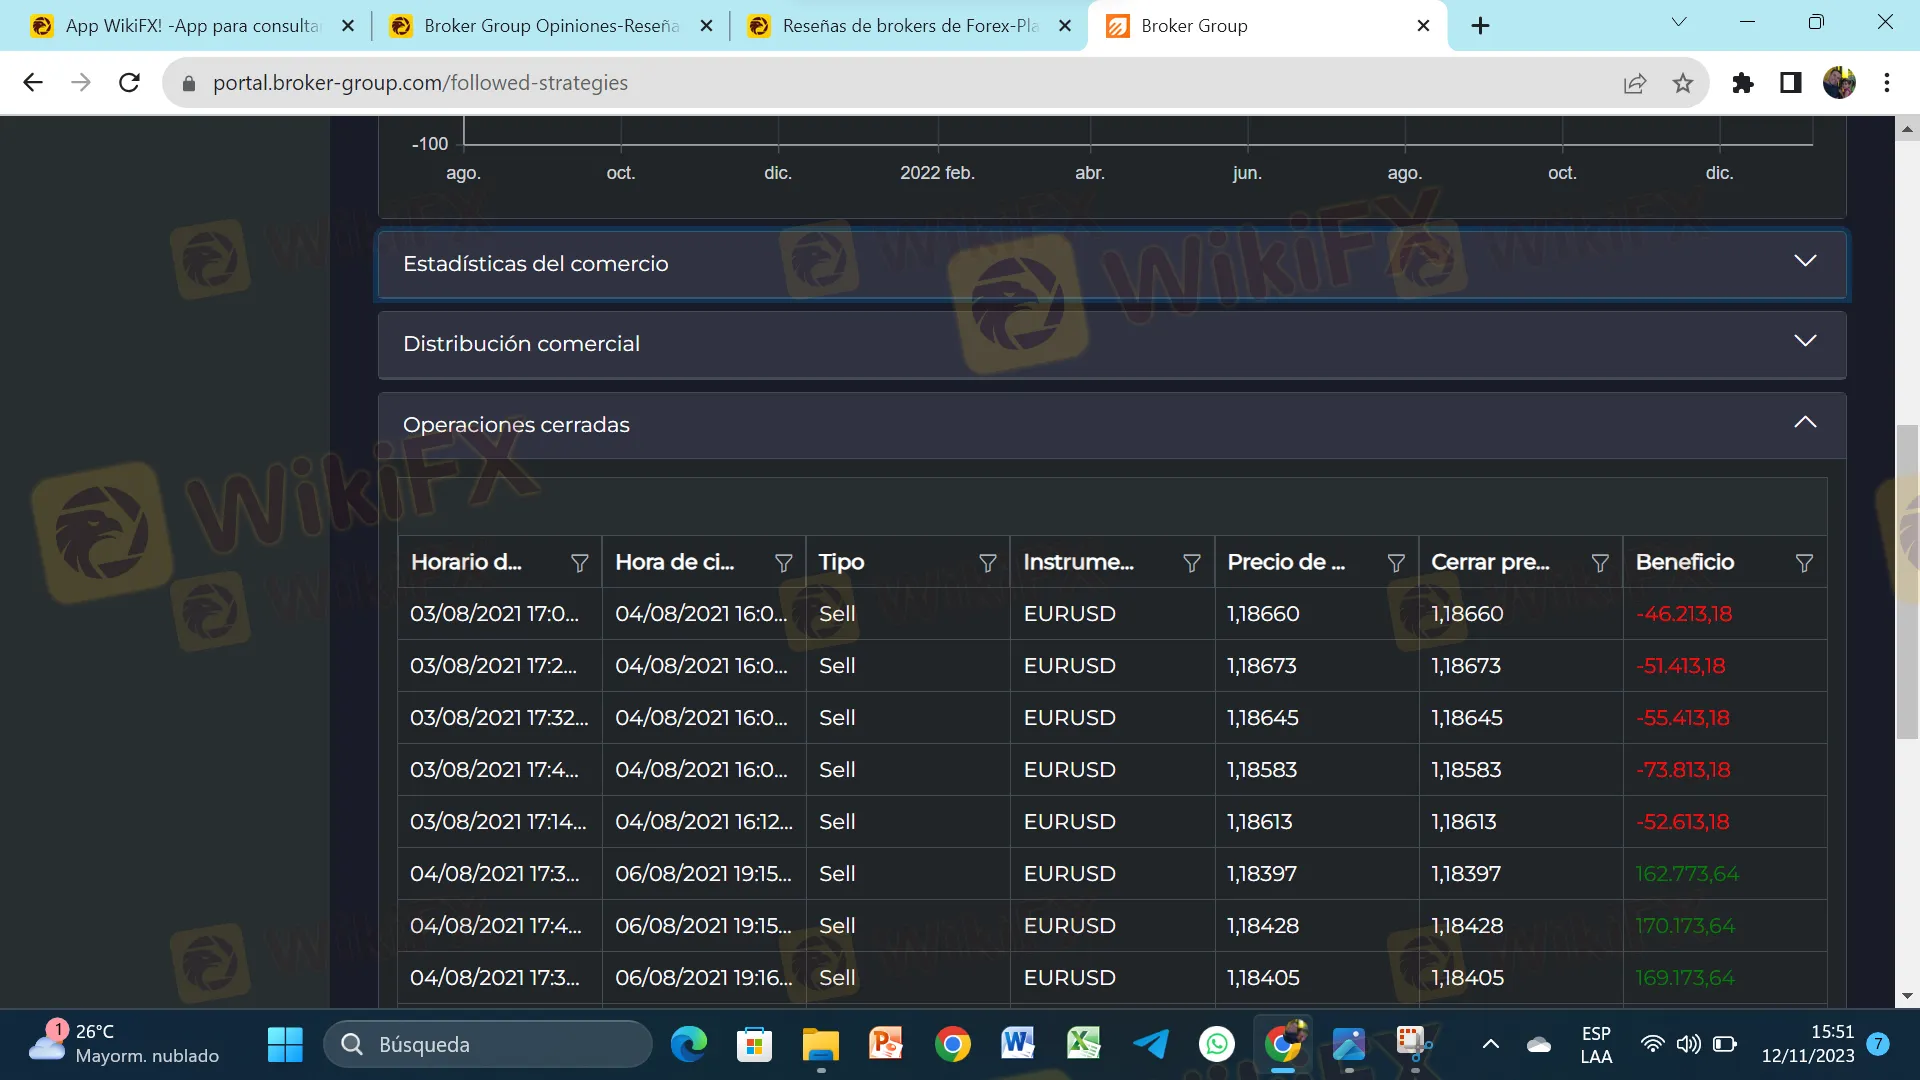Viewport: 1920px width, 1080px height.
Task: Click filter icon on Hora de cierre column
Action: [x=783, y=563]
